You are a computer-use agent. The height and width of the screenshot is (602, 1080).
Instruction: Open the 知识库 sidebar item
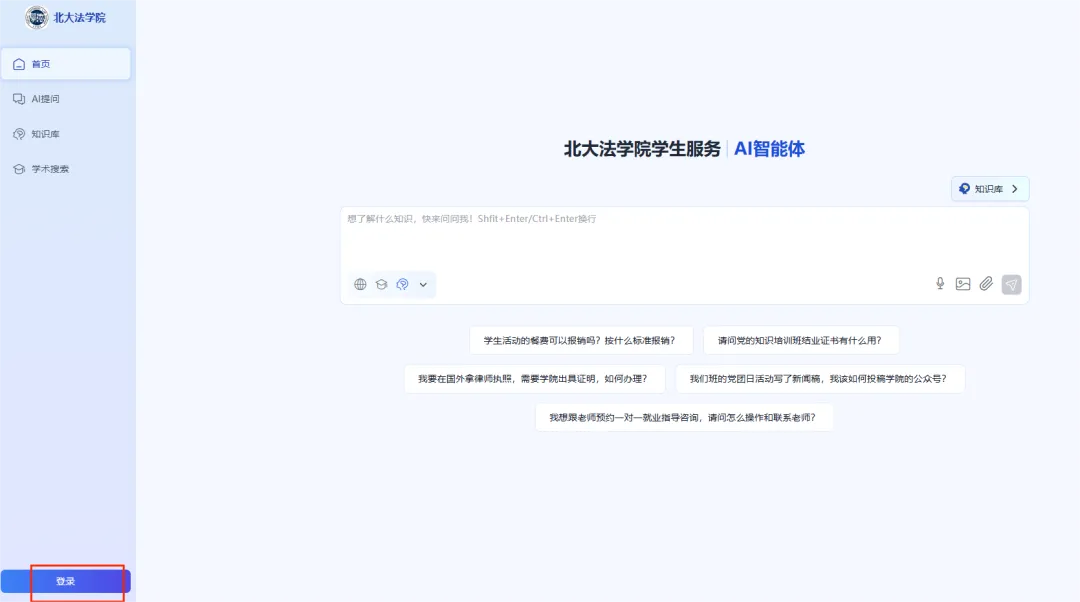(x=65, y=134)
